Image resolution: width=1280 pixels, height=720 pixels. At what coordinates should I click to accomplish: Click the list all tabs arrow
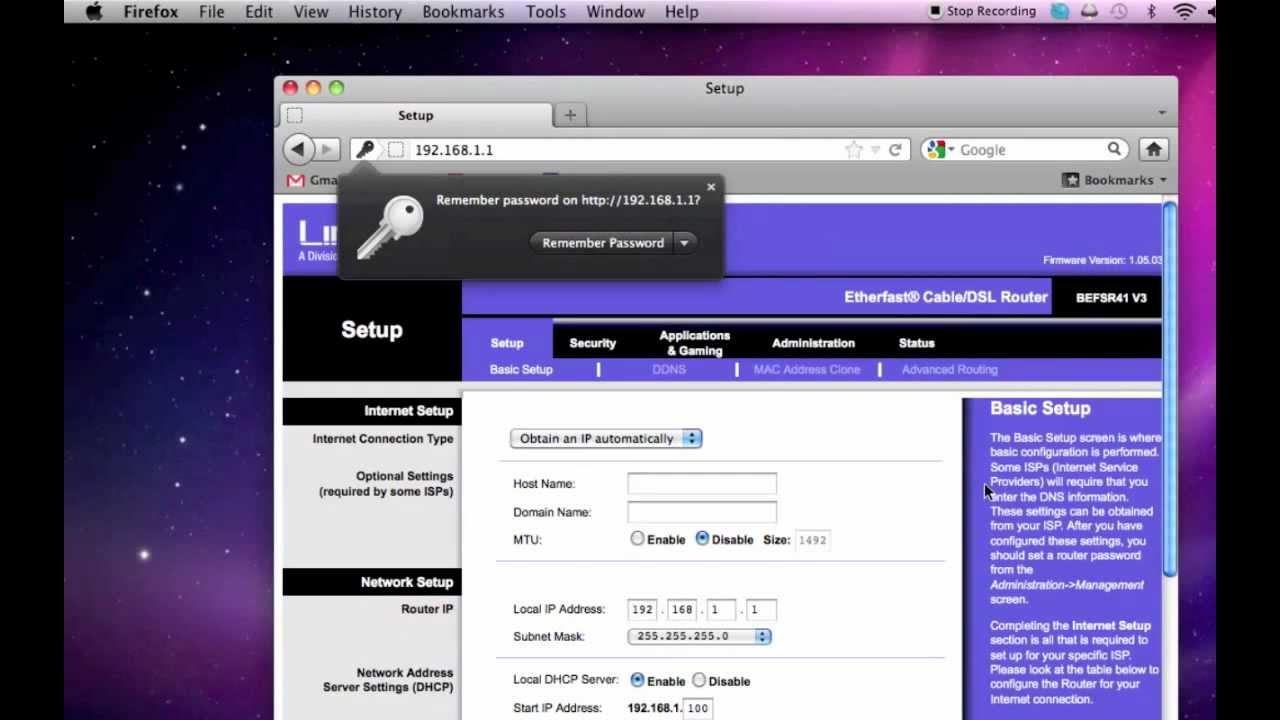1162,113
